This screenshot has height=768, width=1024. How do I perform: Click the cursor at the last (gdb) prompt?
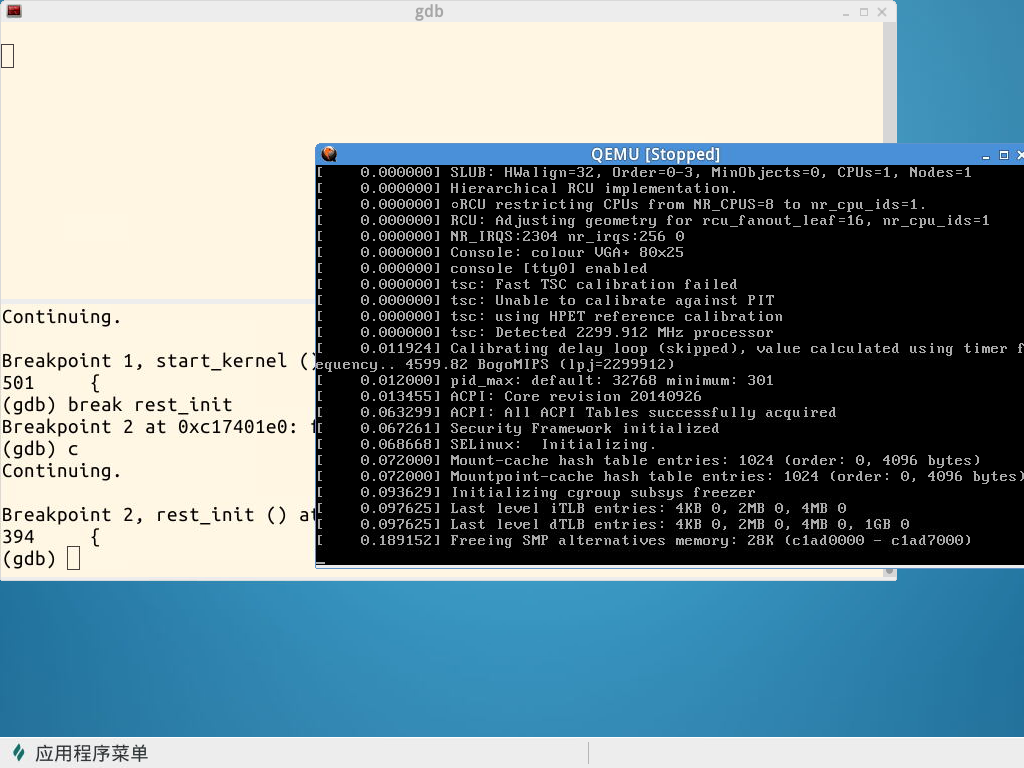73,560
